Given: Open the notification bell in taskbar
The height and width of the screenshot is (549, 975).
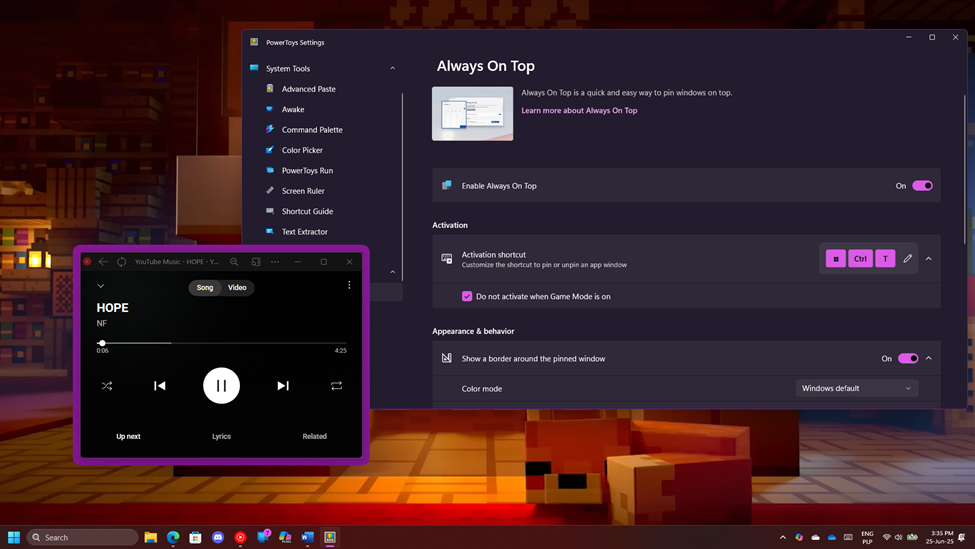Looking at the screenshot, I should tap(962, 537).
